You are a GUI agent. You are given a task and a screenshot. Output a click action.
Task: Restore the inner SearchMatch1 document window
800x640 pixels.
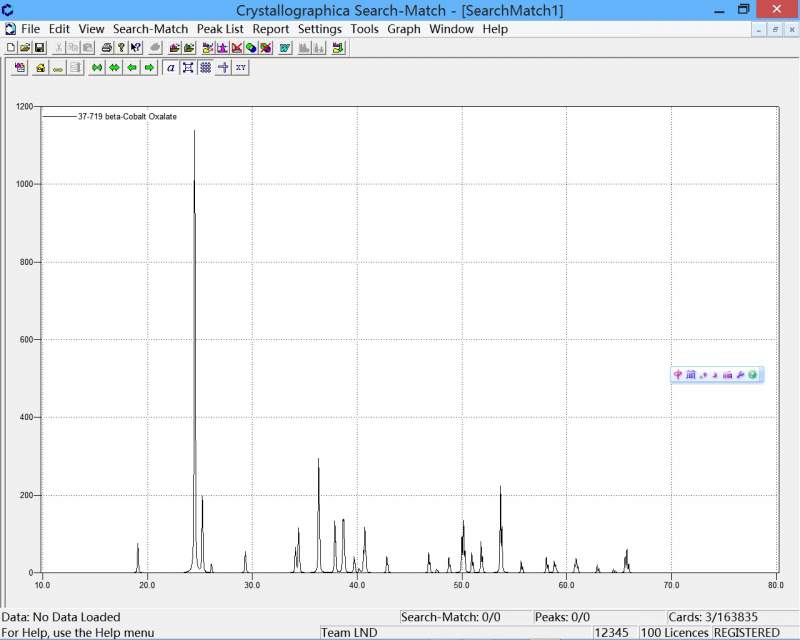[x=775, y=30]
